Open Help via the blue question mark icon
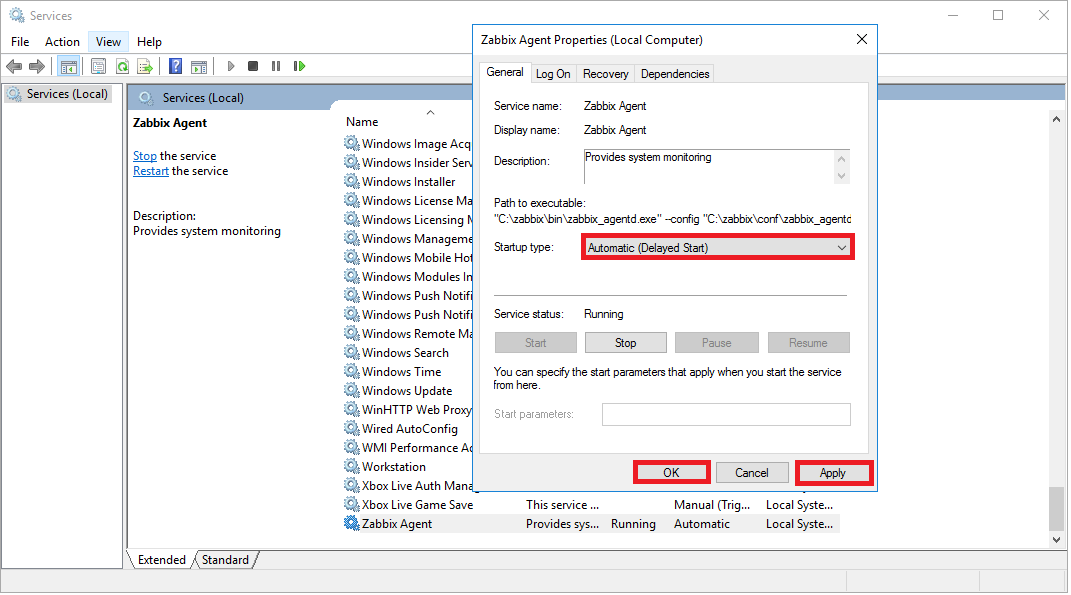This screenshot has height=595, width=1071. click(176, 66)
